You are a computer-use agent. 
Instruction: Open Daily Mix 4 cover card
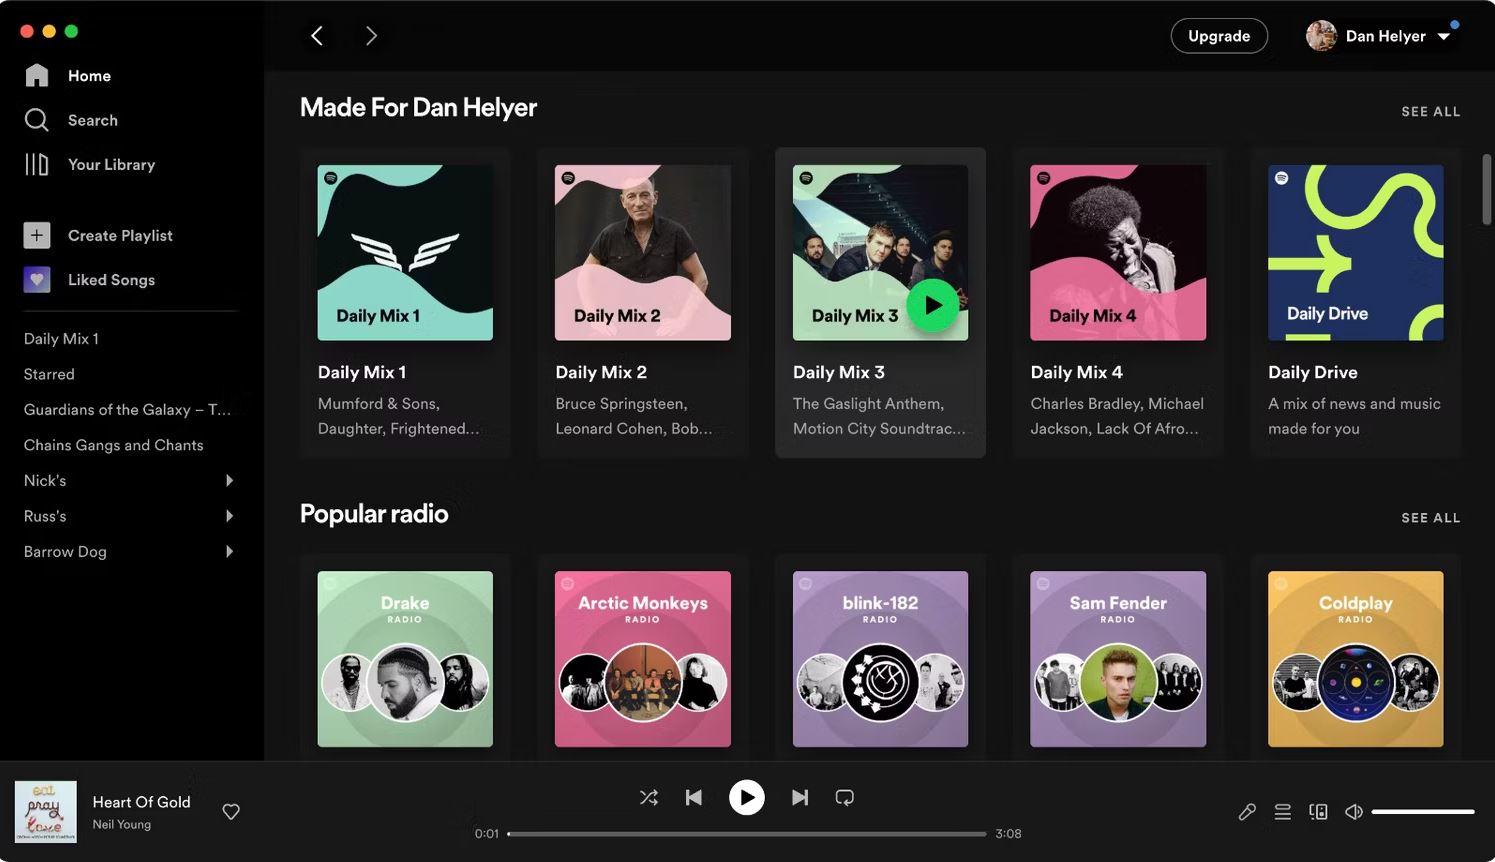tap(1118, 253)
